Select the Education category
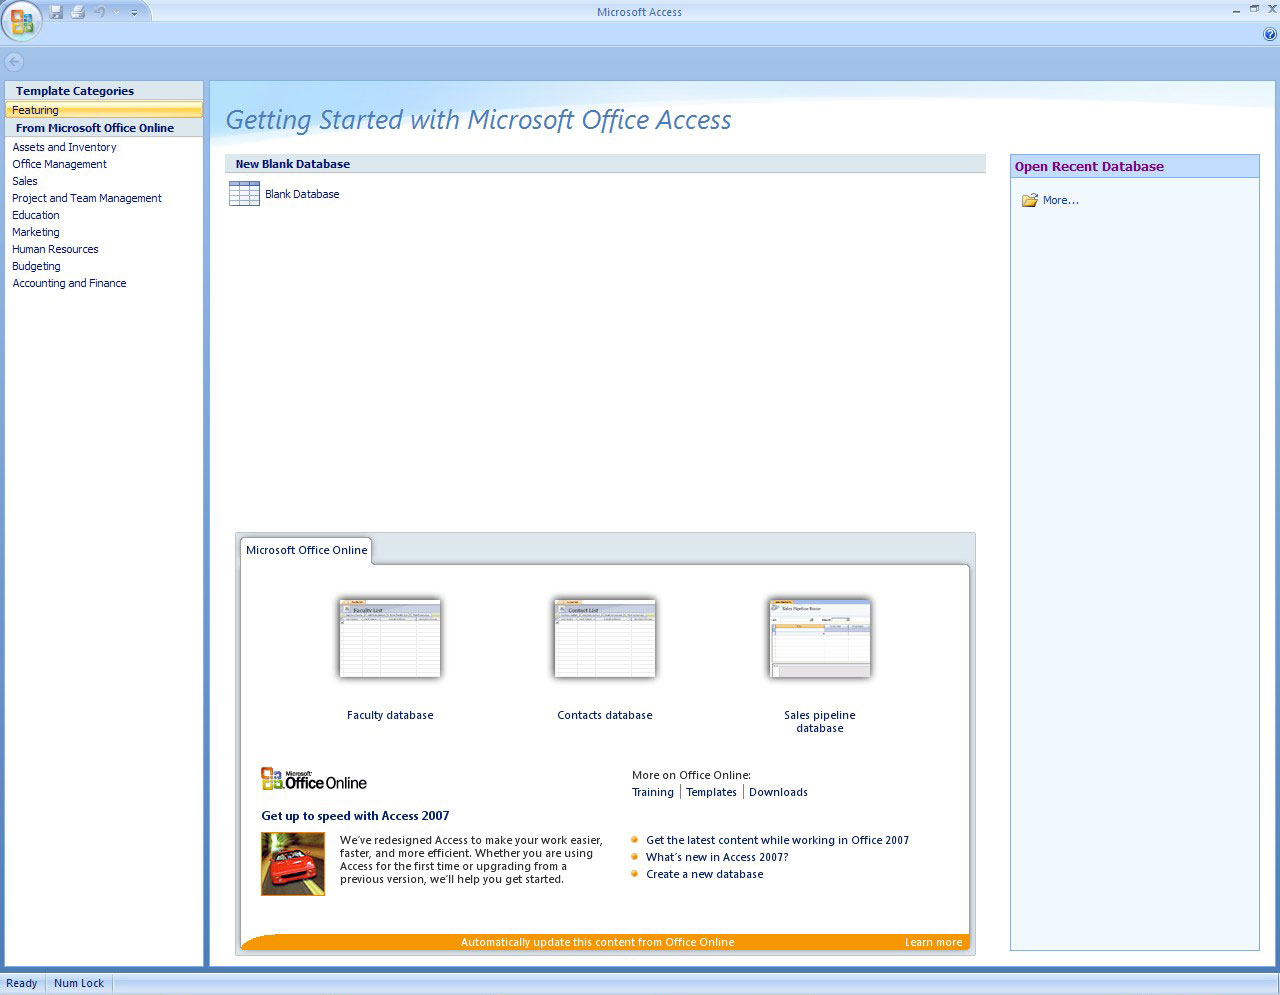Image resolution: width=1280 pixels, height=995 pixels. tap(36, 215)
